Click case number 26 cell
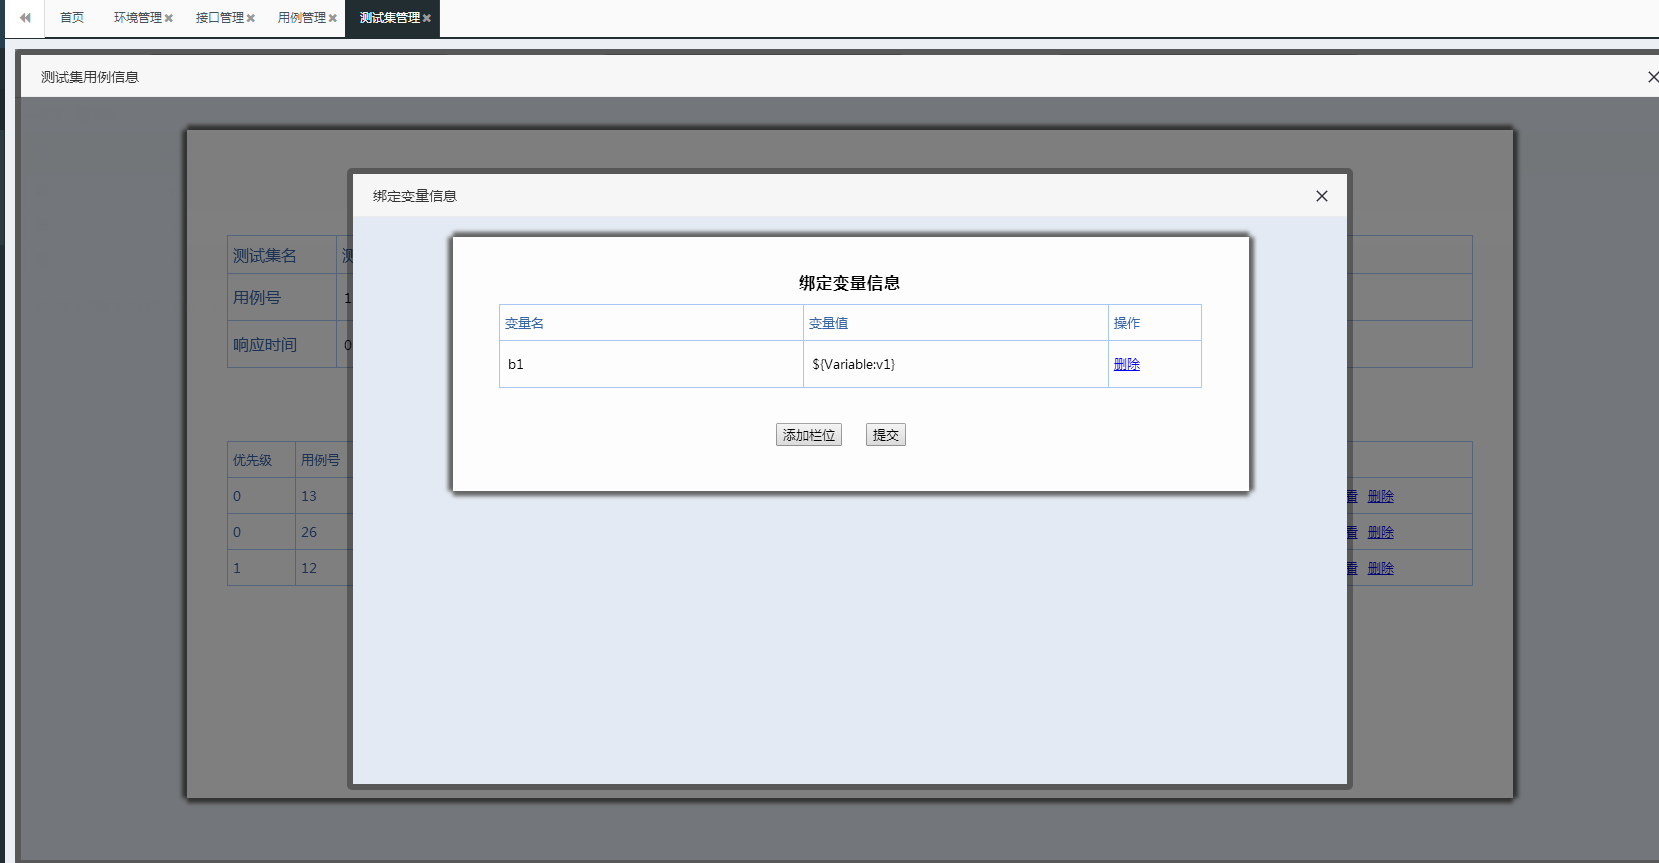 click(323, 532)
